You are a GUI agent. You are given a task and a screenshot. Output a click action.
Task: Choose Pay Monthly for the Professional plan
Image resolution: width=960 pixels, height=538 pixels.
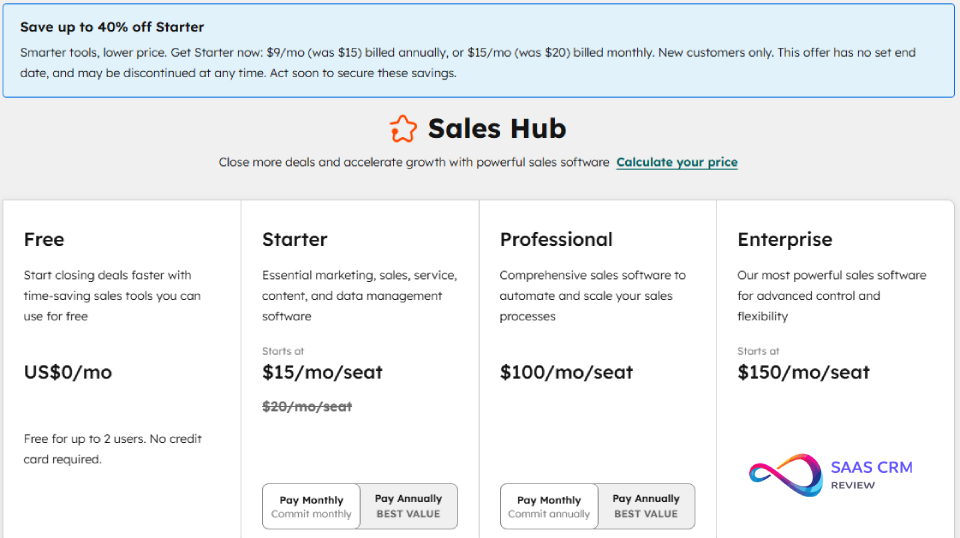(549, 506)
